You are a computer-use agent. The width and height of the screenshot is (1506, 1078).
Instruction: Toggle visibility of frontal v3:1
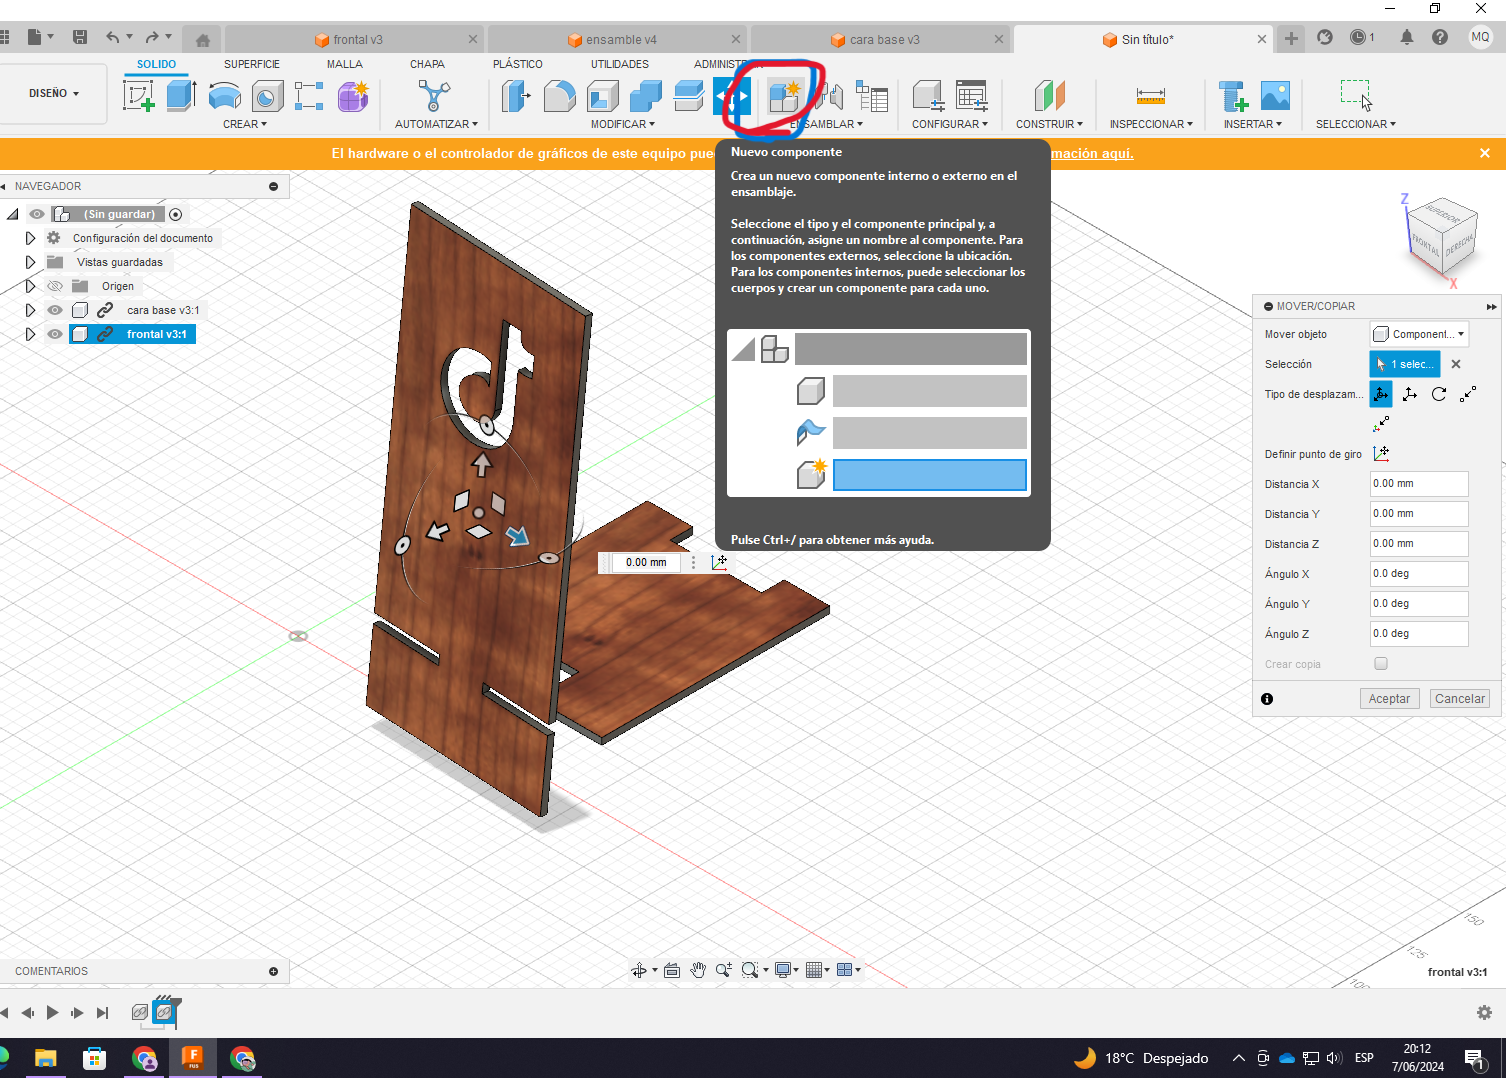click(55, 334)
